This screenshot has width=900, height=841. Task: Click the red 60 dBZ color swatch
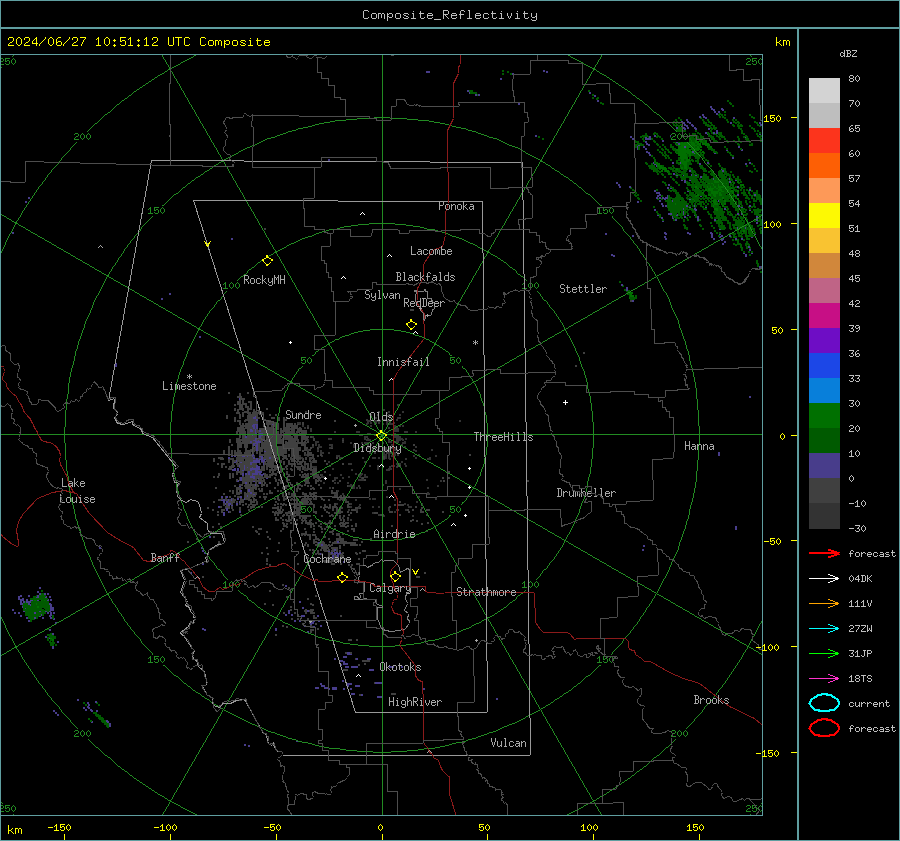(824, 141)
